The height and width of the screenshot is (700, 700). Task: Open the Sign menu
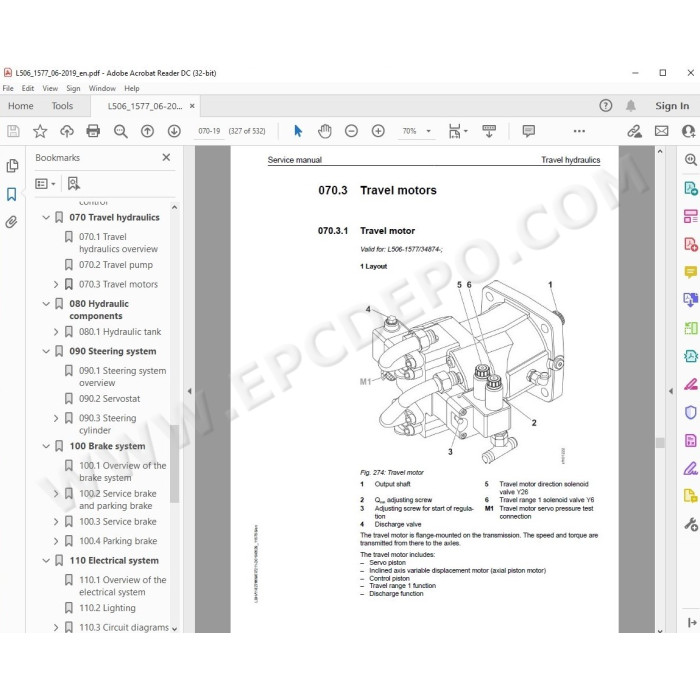73,88
